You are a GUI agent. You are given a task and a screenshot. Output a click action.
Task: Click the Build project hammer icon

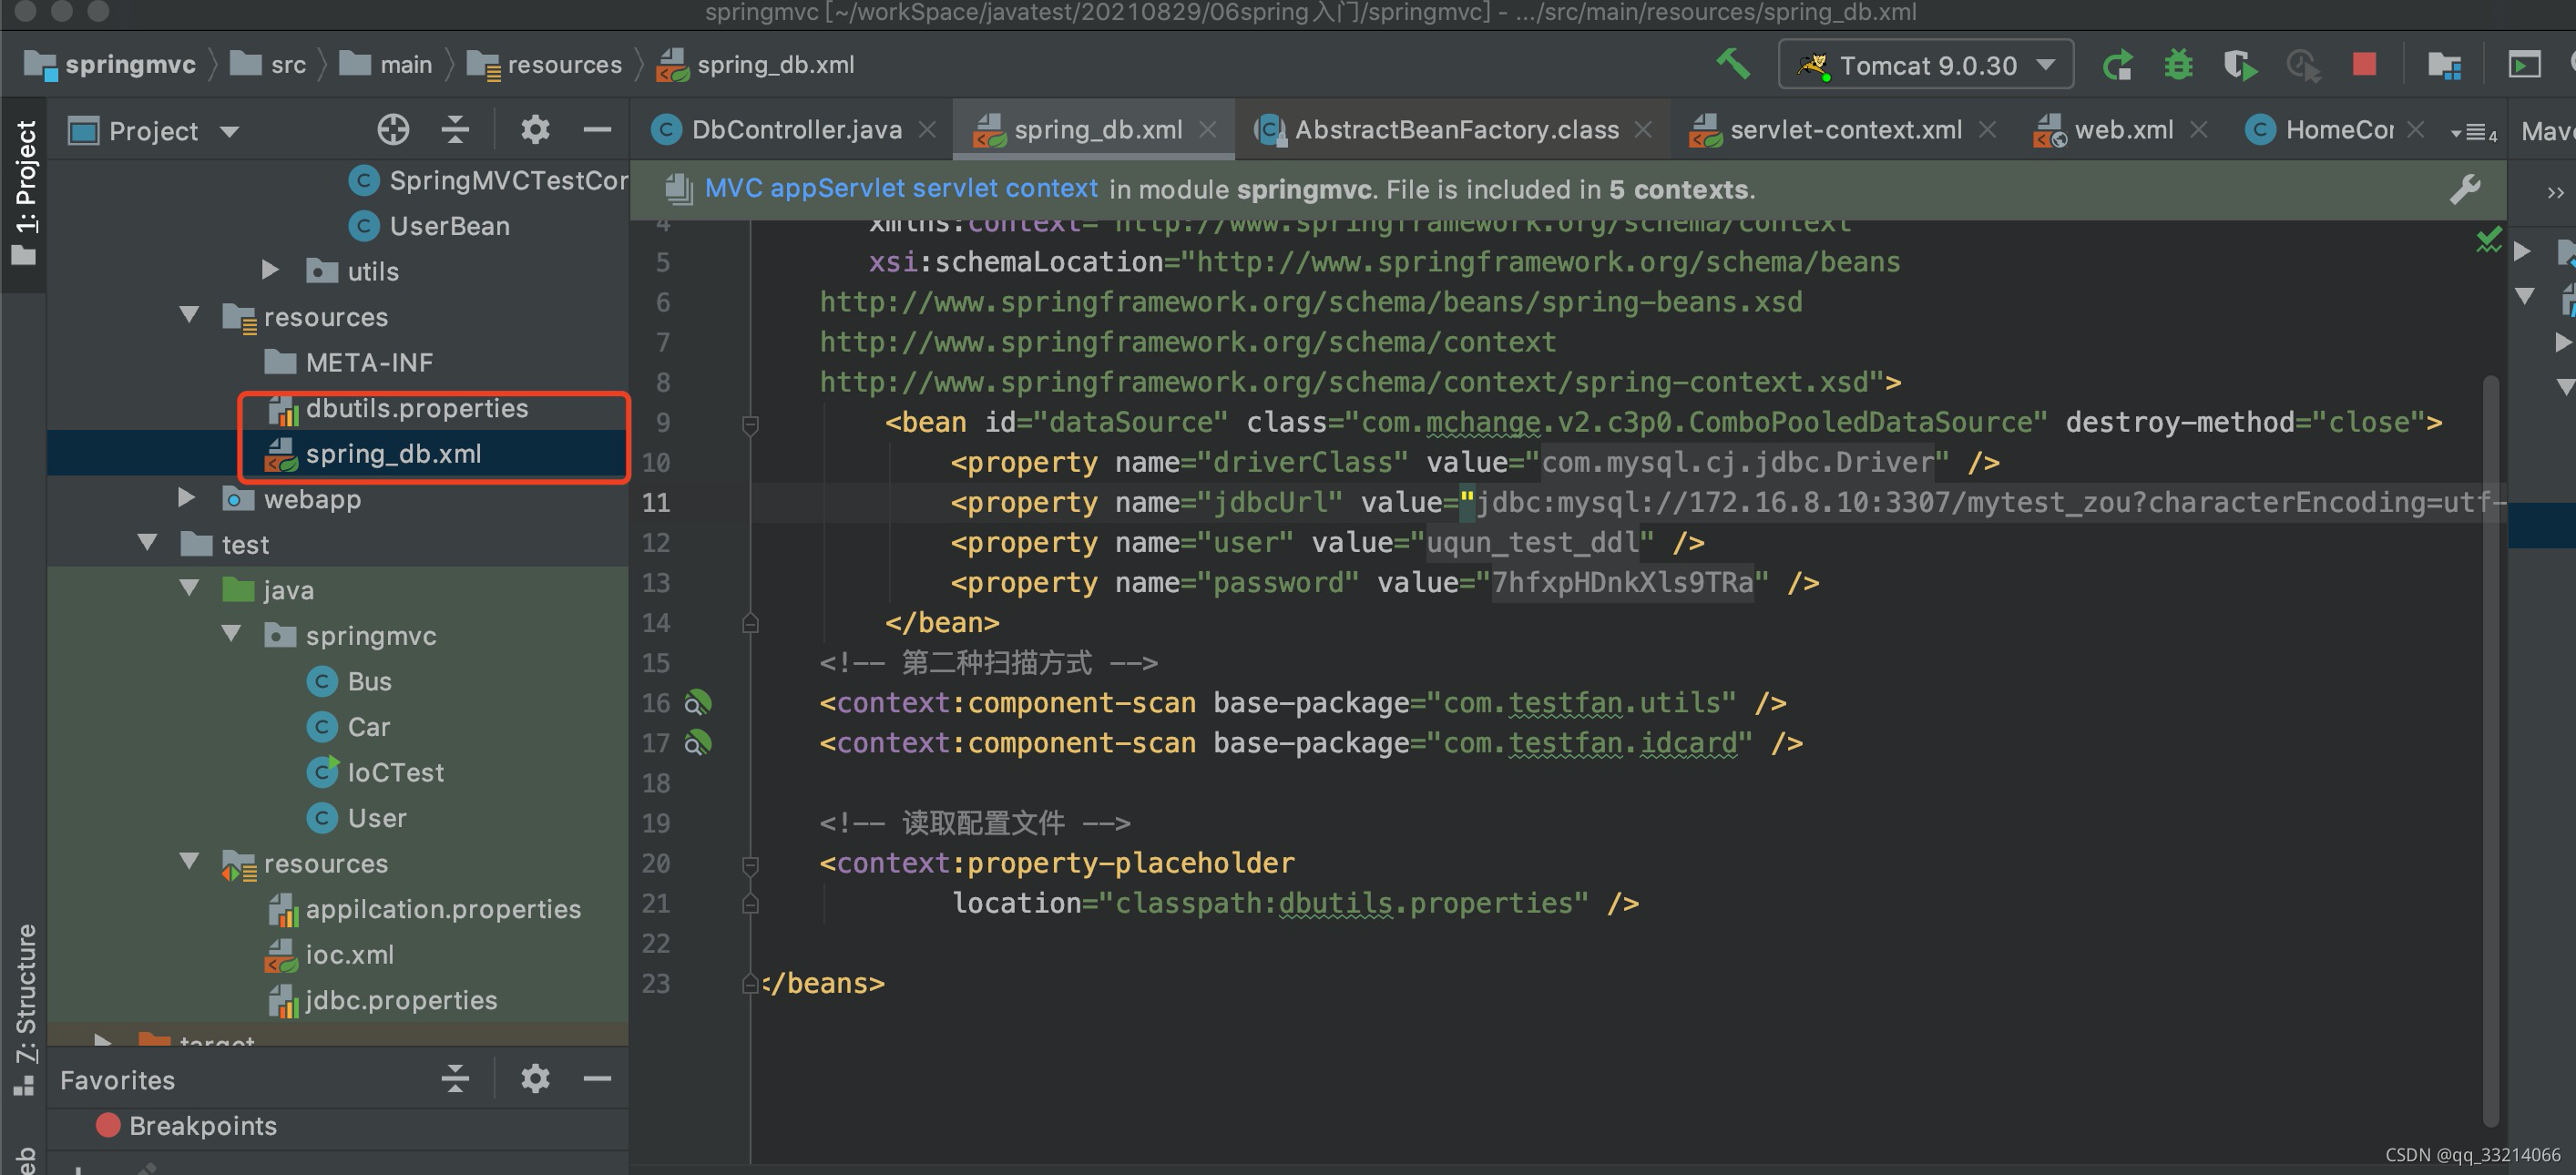click(1733, 65)
